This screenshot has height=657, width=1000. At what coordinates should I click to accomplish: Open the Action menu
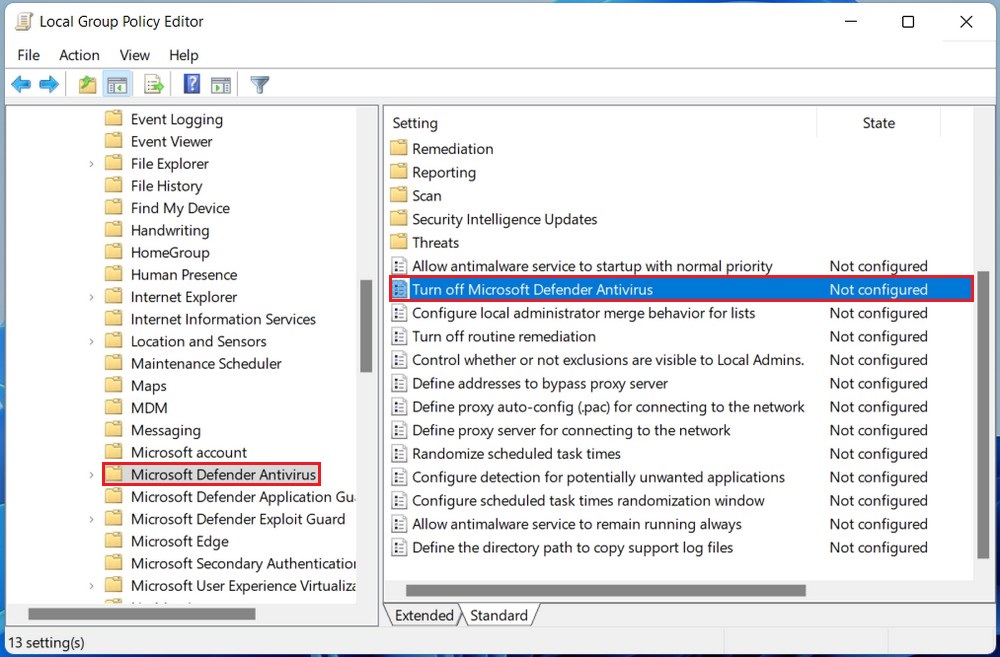coord(79,55)
